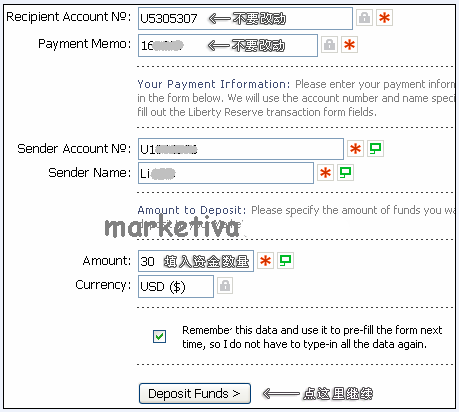This screenshot has height=412, width=459.
Task: Open the green hint icon beside Sender Name
Action: pyautogui.click(x=345, y=173)
